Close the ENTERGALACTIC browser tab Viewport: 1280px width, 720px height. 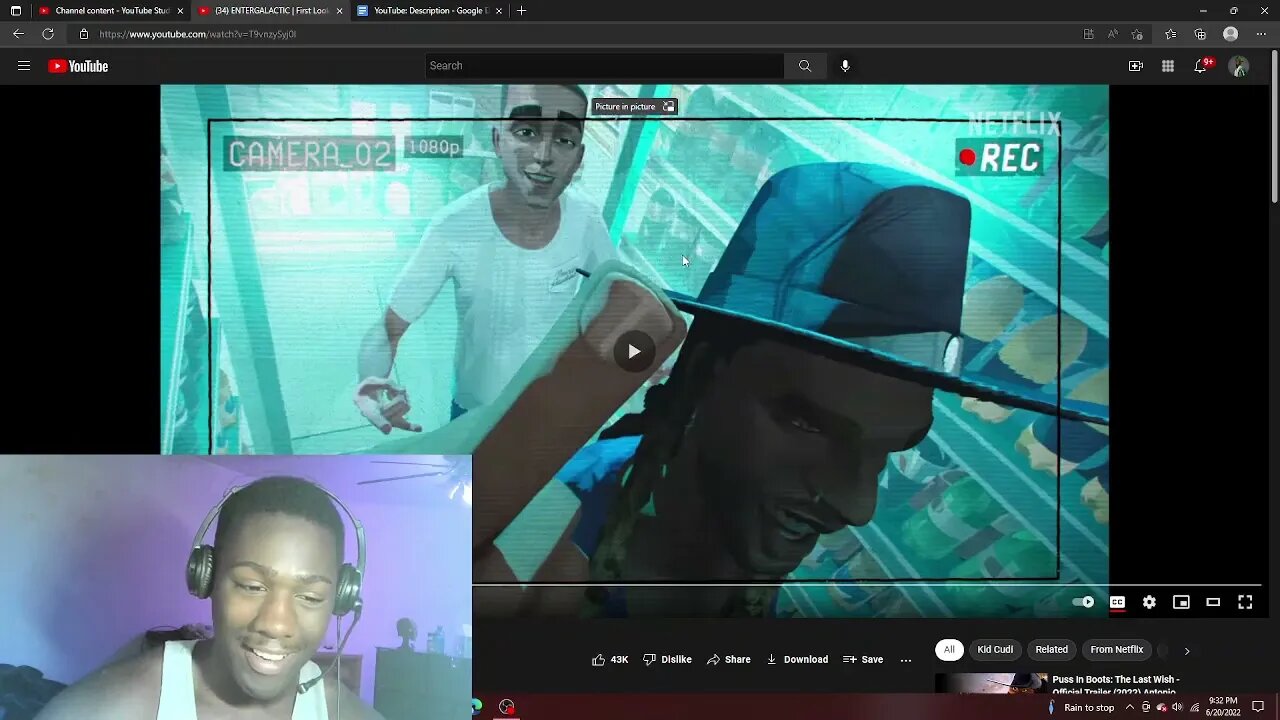tap(339, 11)
